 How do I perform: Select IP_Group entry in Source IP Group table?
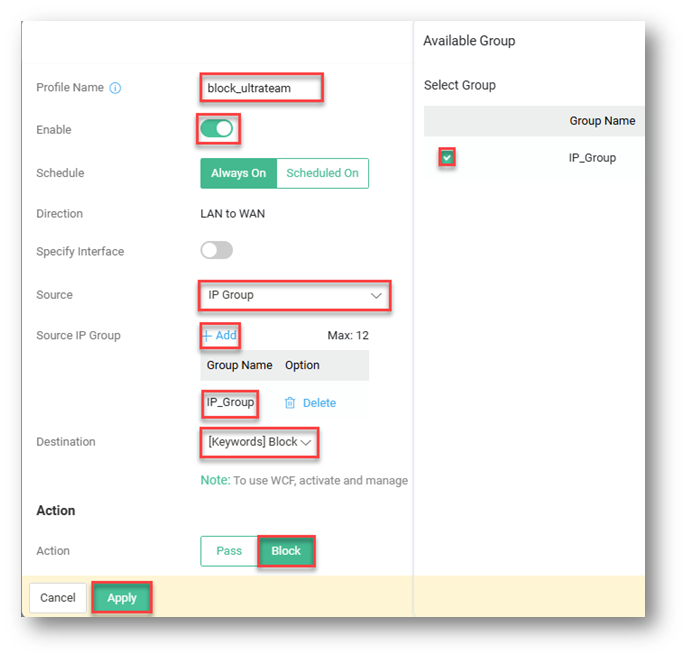point(230,403)
